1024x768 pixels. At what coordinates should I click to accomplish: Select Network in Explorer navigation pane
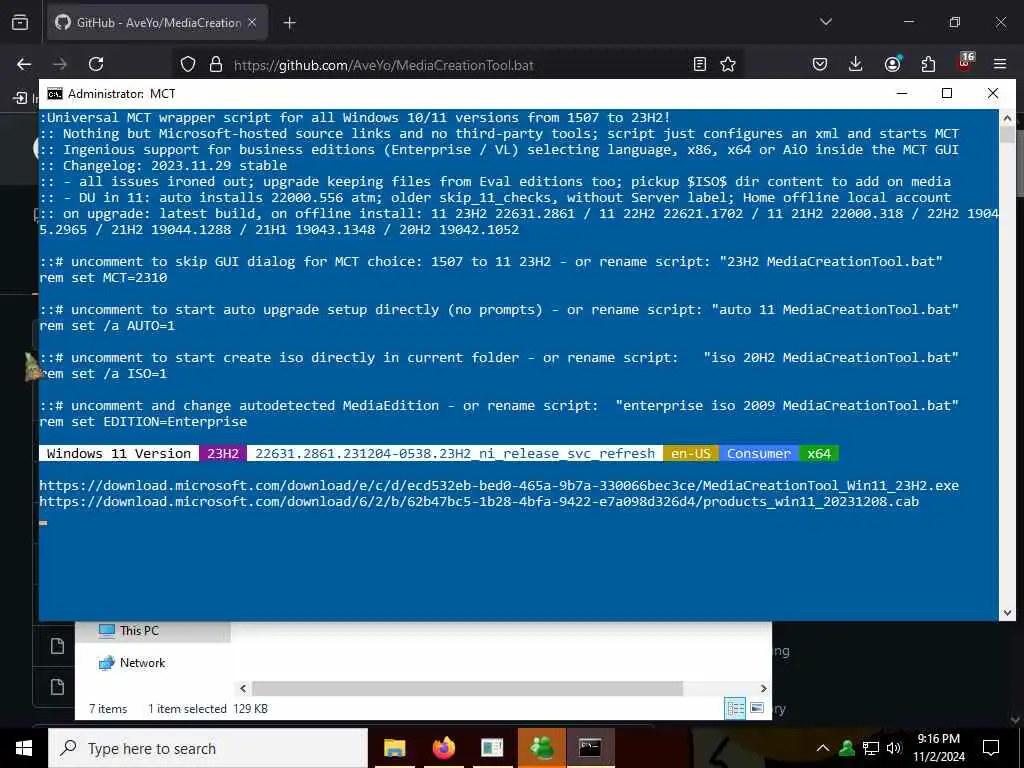coord(142,663)
